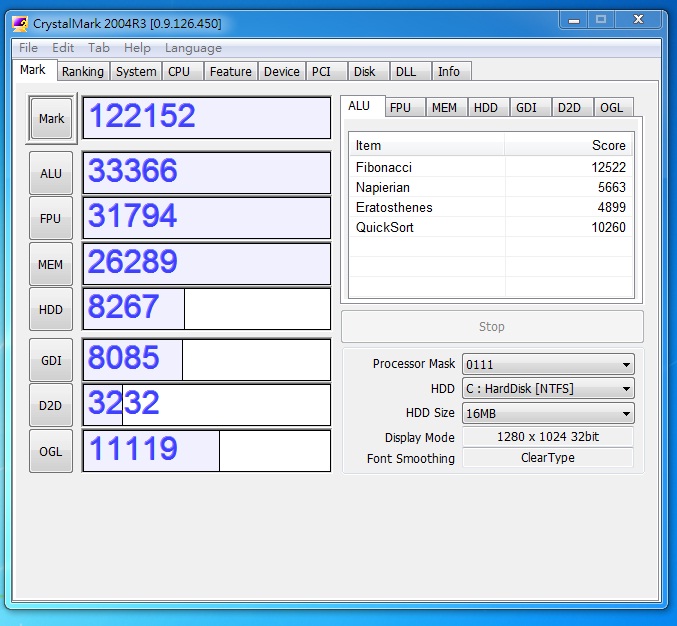
Task: Select the Fibonacci row
Action: click(491, 167)
